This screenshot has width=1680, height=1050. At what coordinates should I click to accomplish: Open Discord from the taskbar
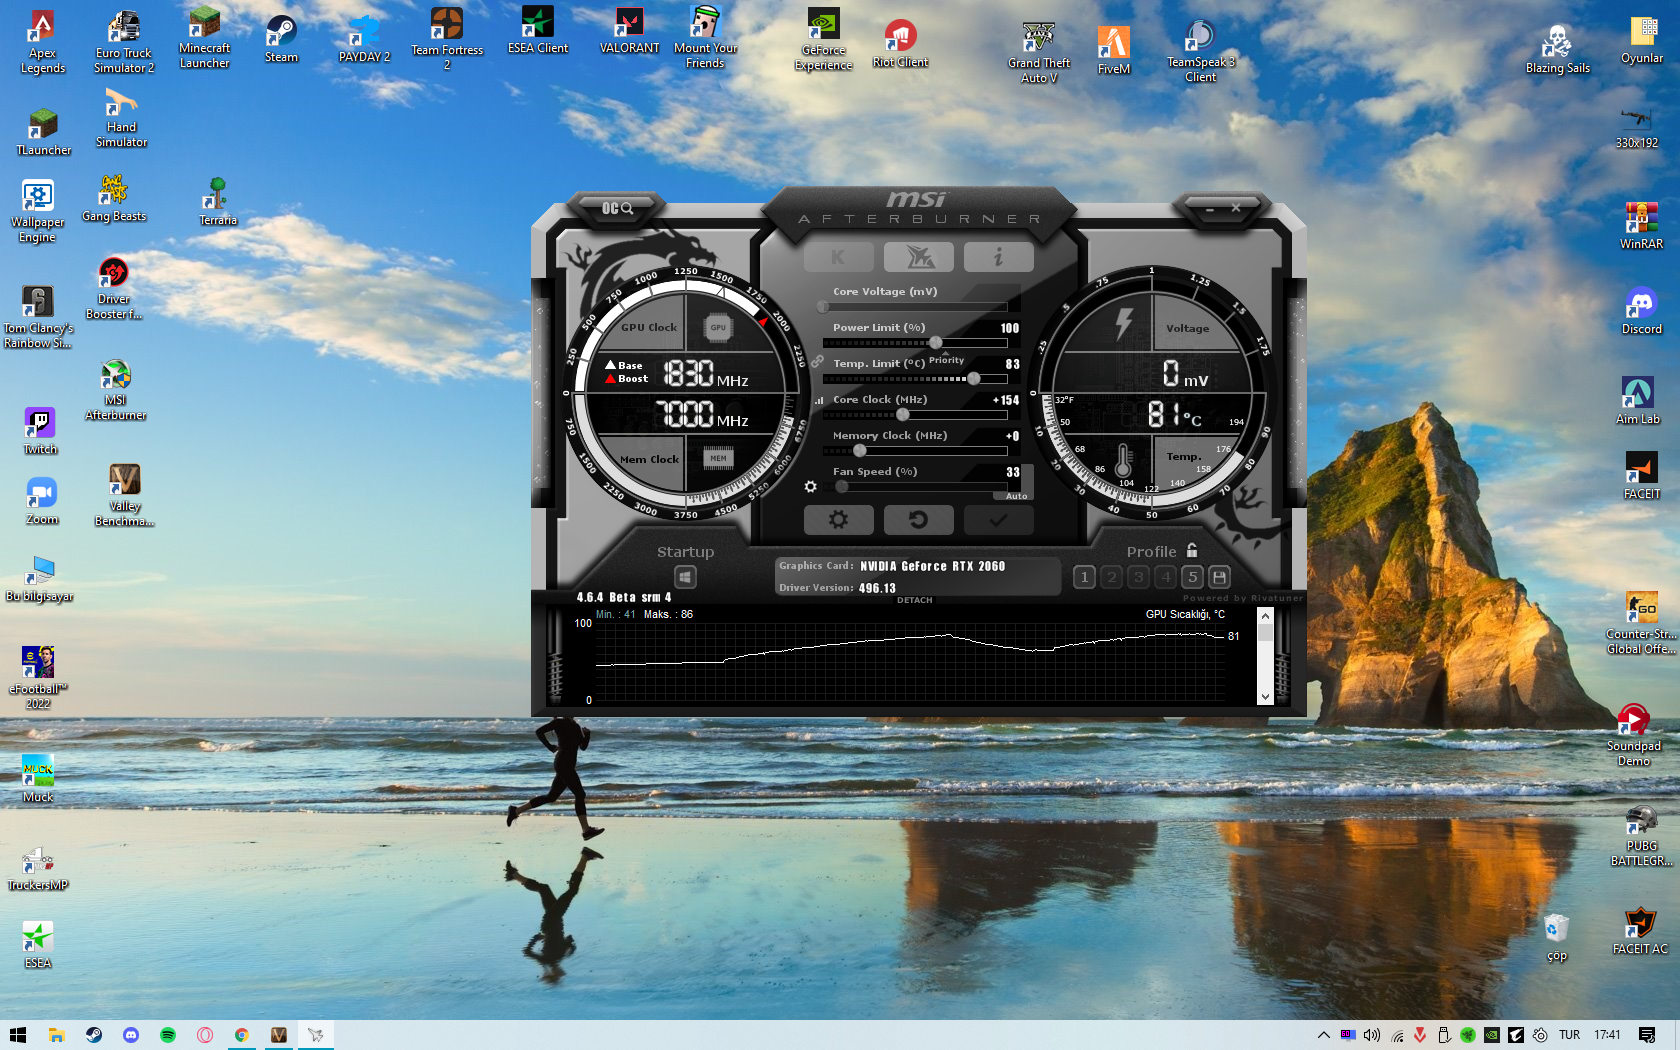click(131, 1035)
